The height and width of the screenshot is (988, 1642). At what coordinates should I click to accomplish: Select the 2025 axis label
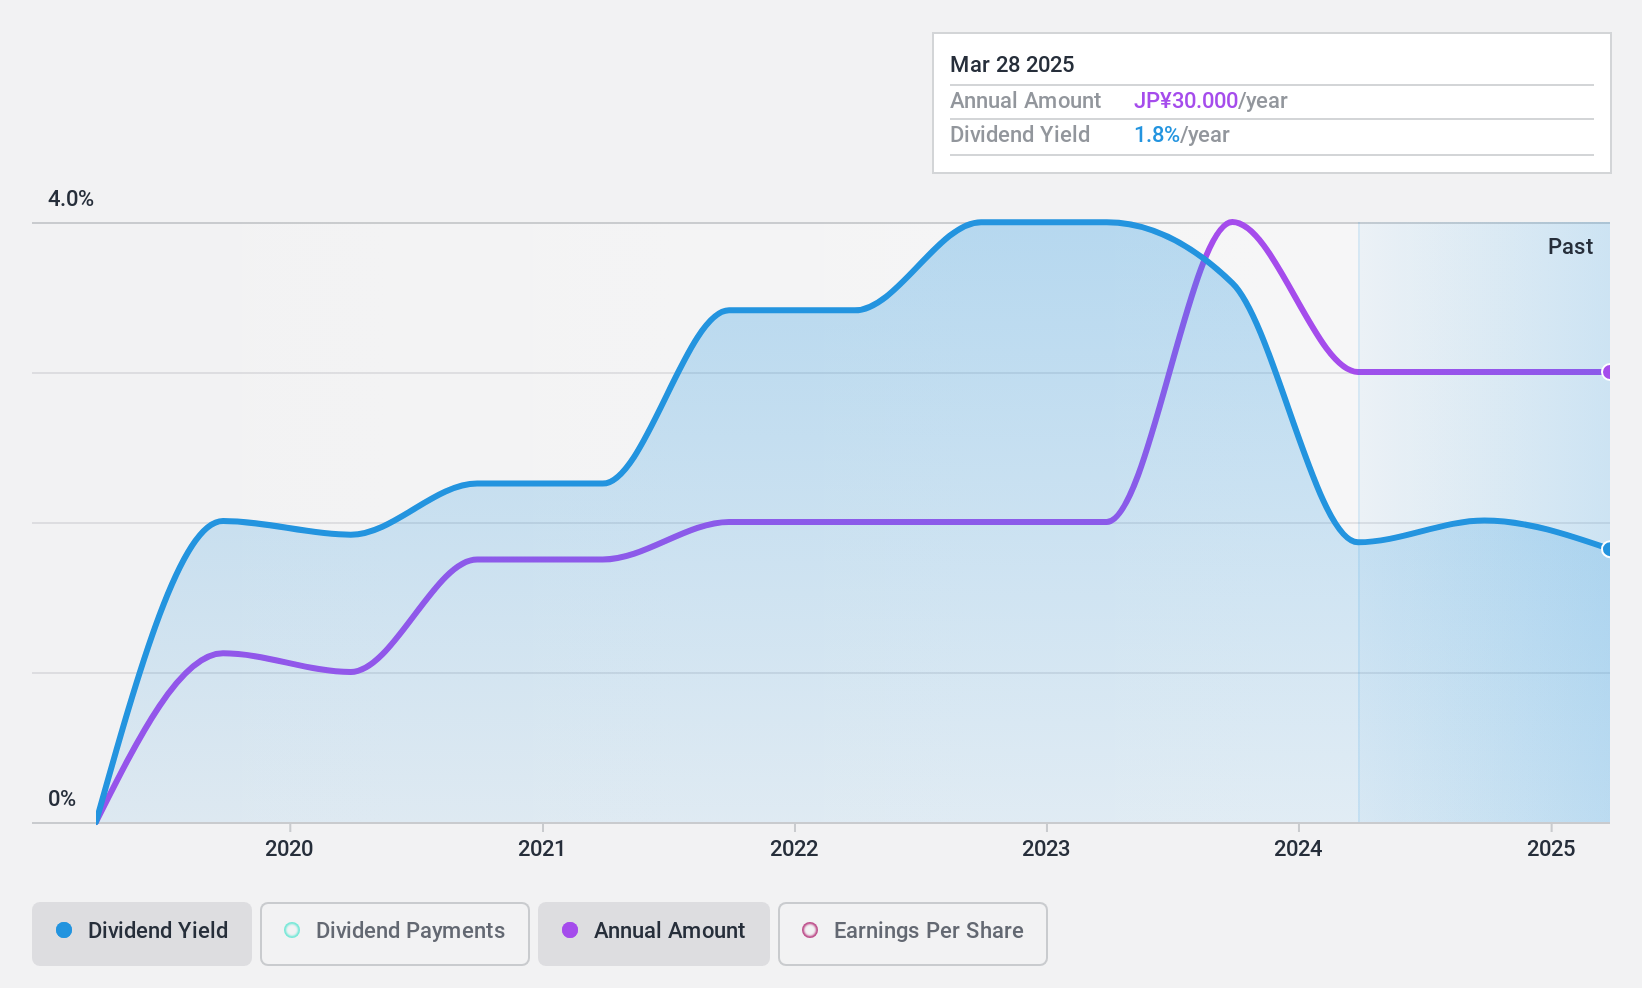(x=1551, y=849)
